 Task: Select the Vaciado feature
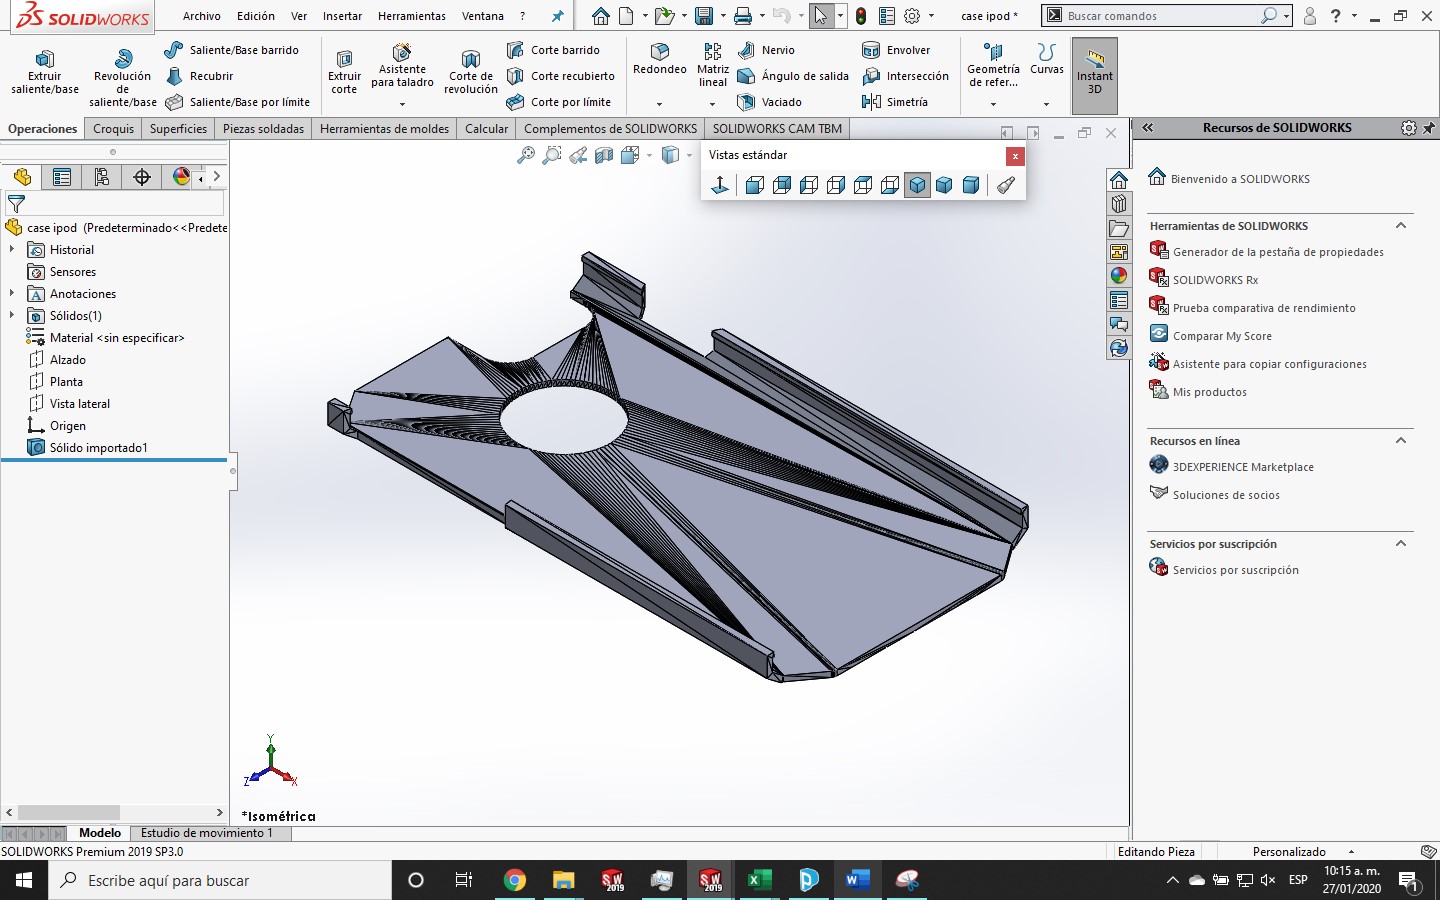(x=769, y=102)
